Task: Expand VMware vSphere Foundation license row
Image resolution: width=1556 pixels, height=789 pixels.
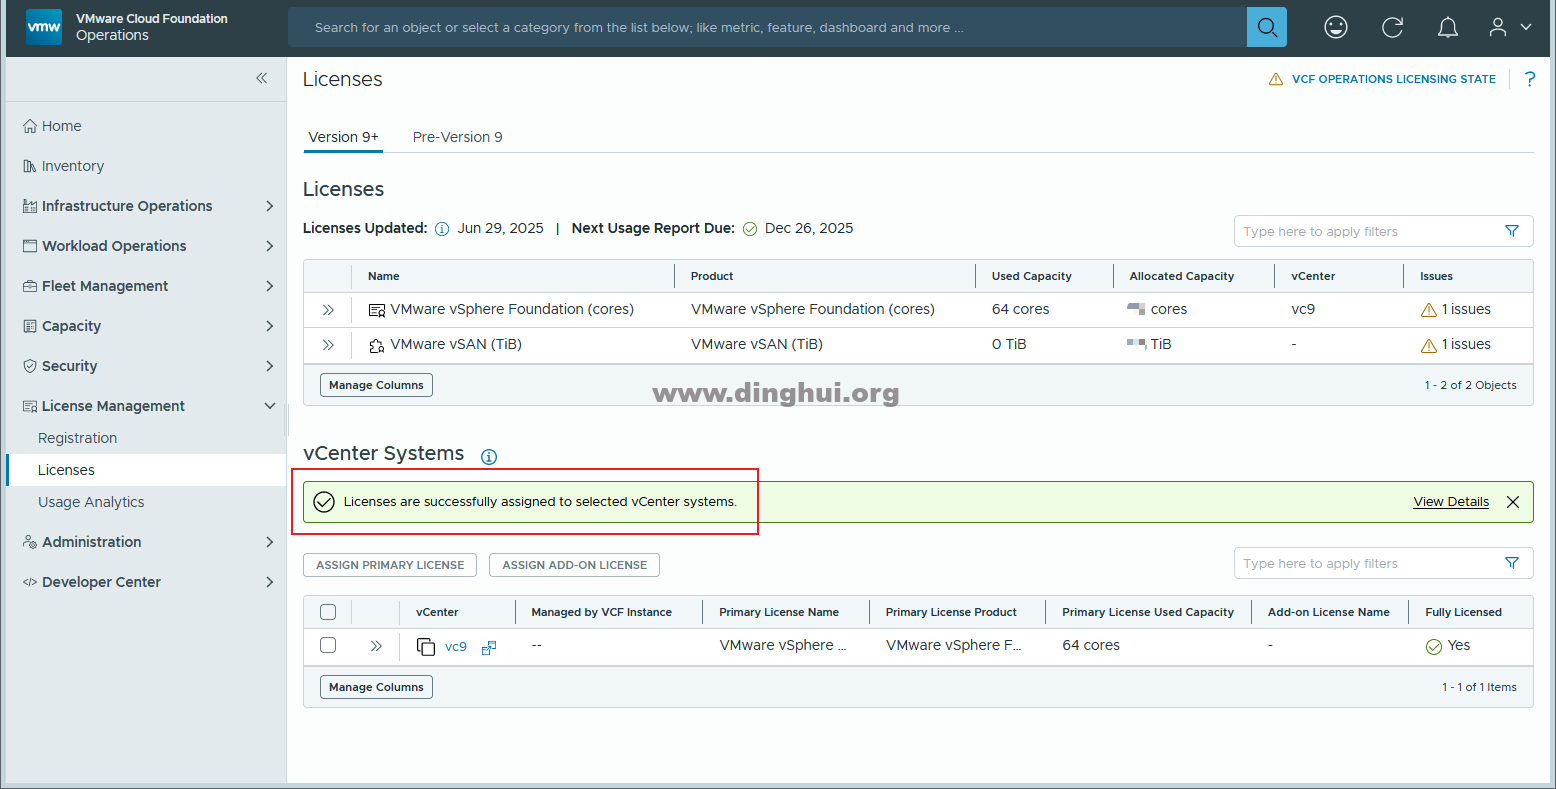Action: [x=328, y=310]
